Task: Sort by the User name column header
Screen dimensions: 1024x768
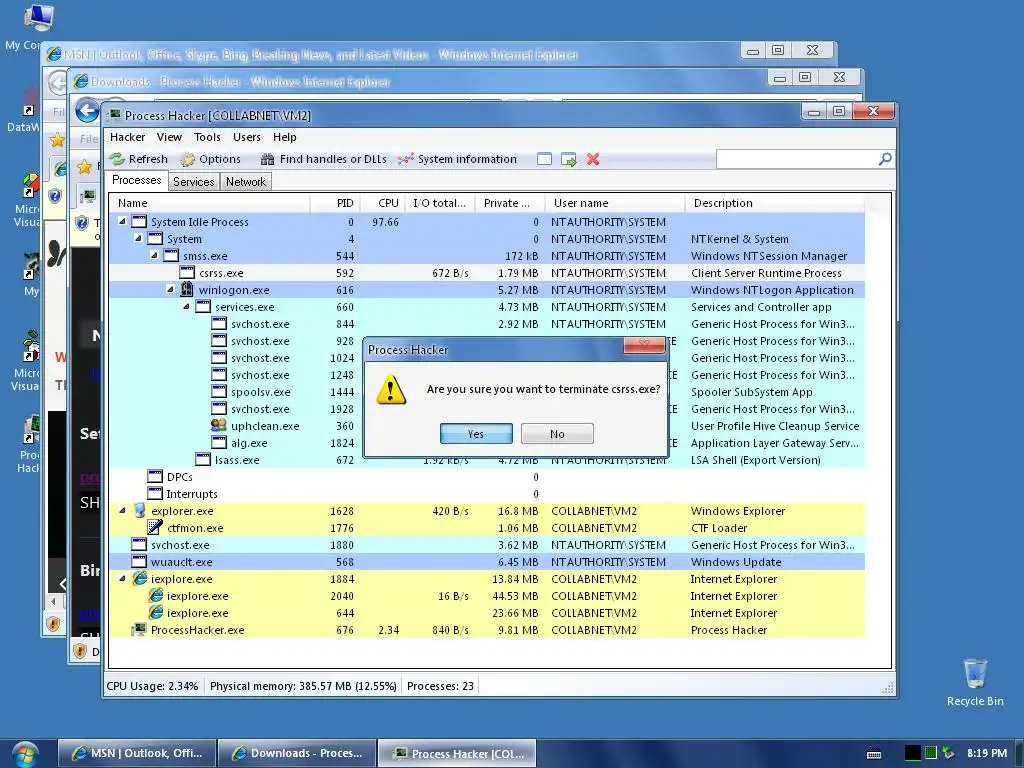Action: [615, 203]
